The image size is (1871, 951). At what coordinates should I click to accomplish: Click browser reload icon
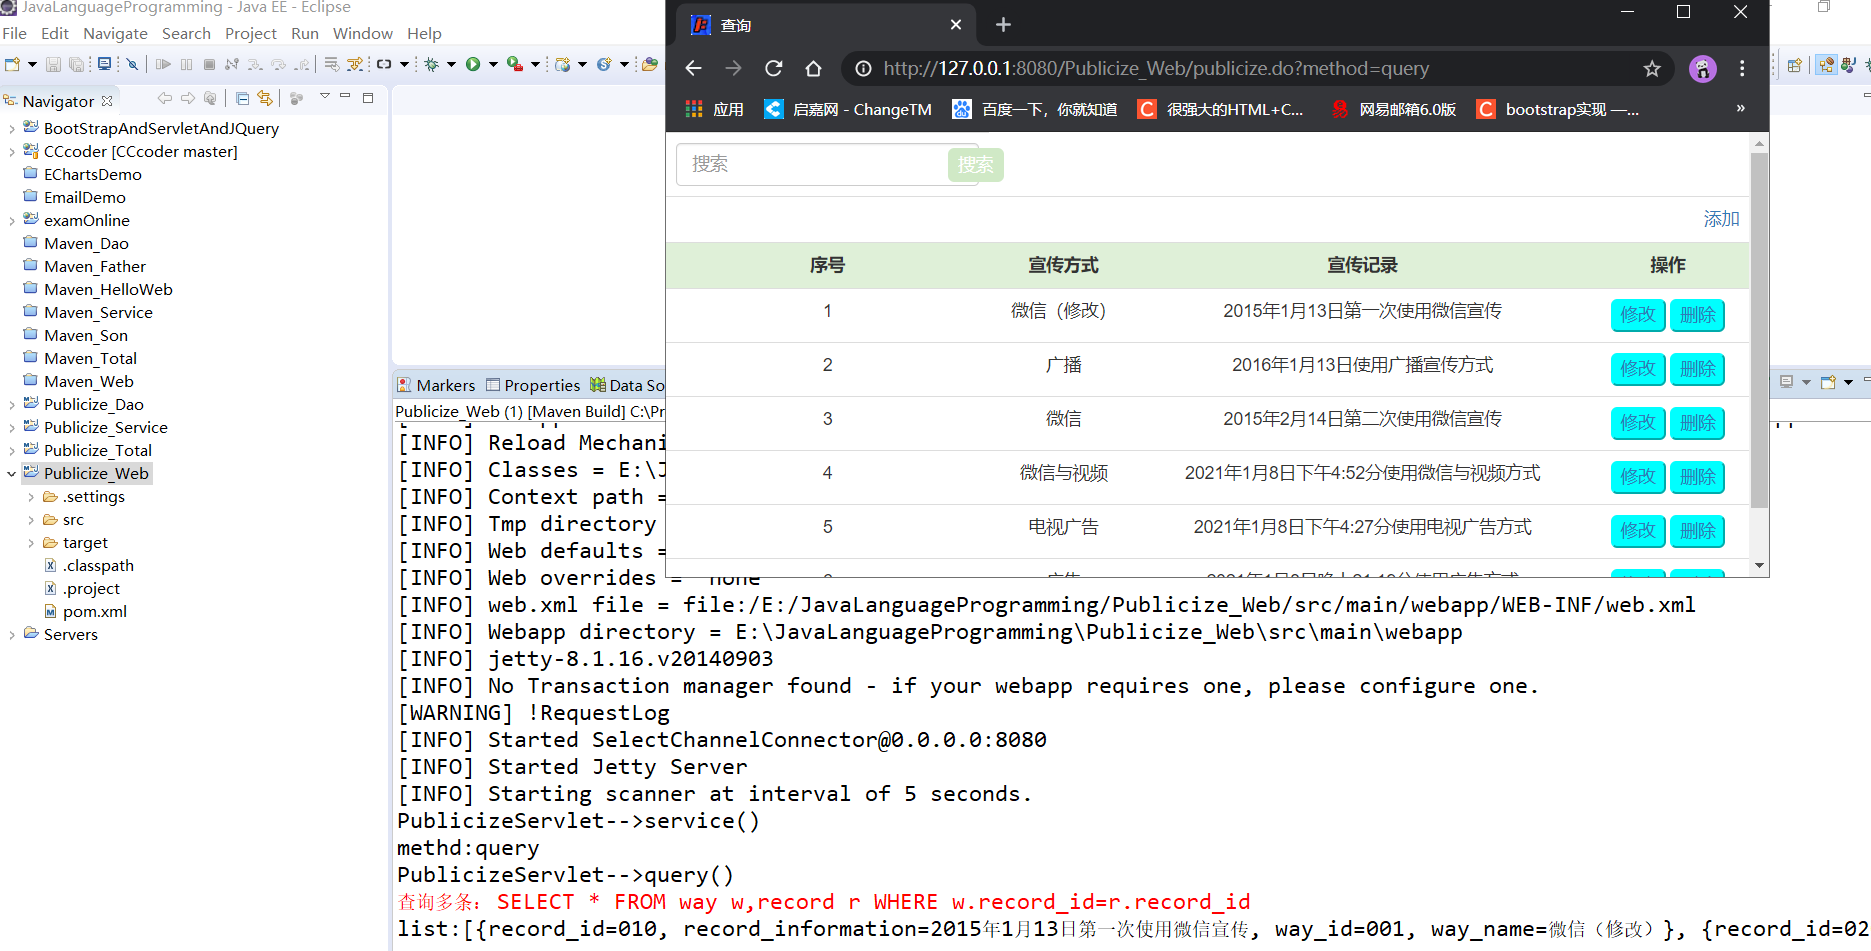pos(773,68)
